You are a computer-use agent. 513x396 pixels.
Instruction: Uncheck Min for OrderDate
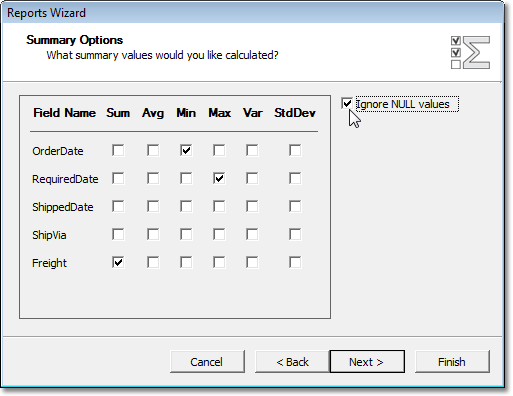[186, 150]
